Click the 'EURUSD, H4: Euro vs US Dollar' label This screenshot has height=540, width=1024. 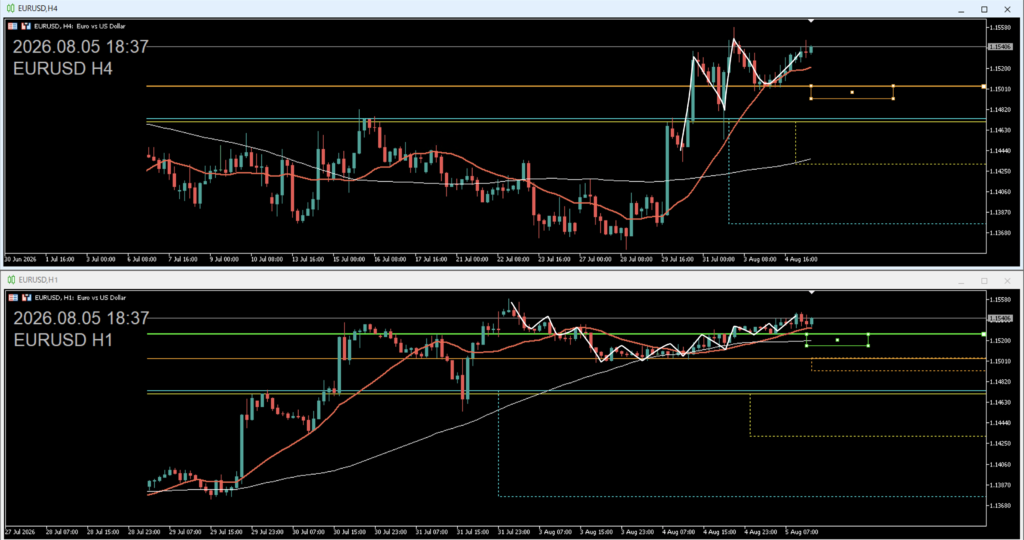80,26
